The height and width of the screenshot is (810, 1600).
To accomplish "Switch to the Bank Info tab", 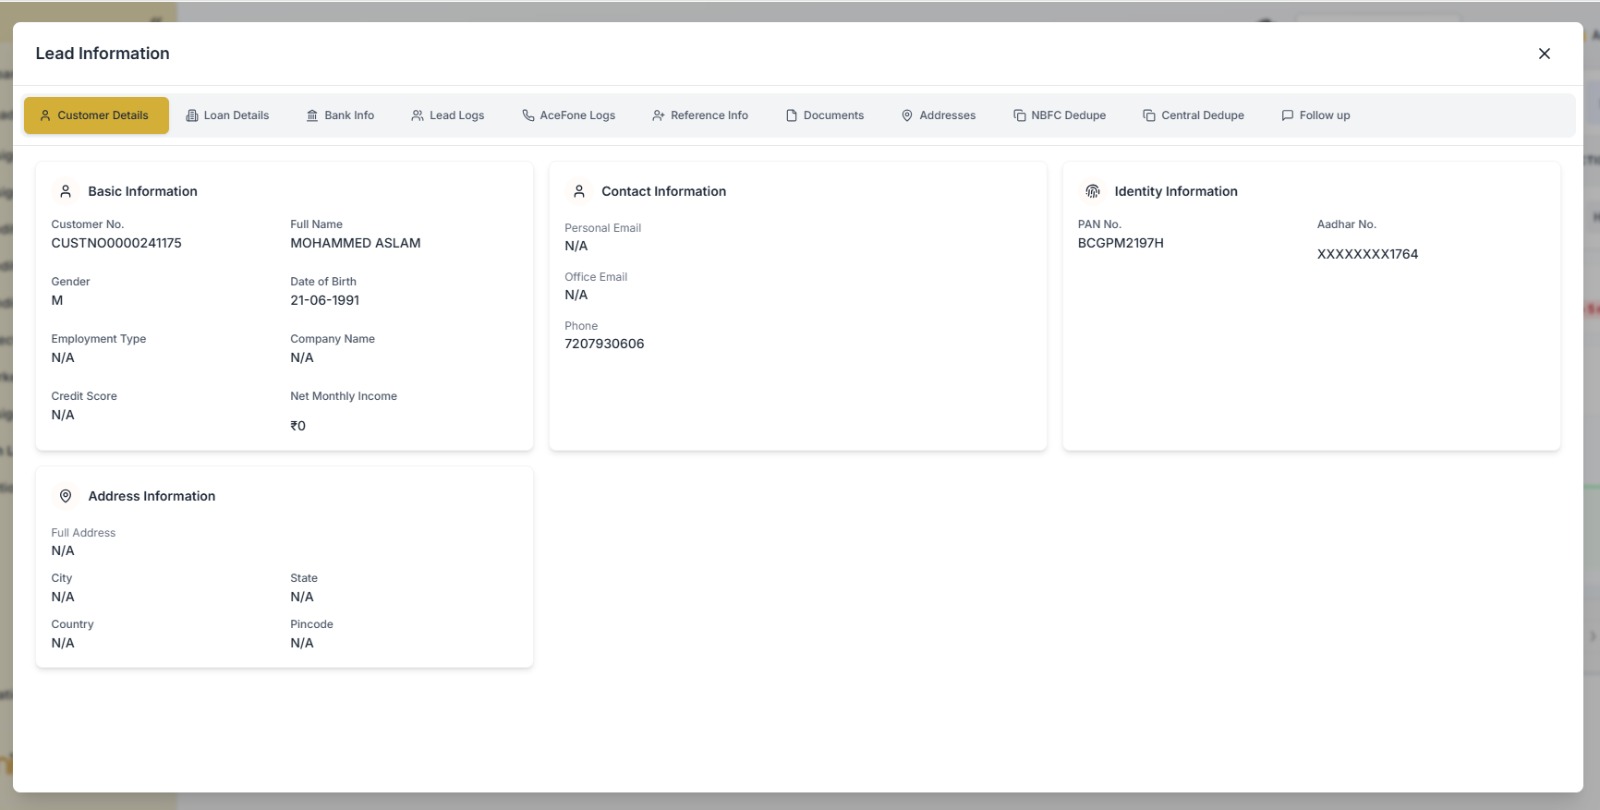I will click(340, 115).
